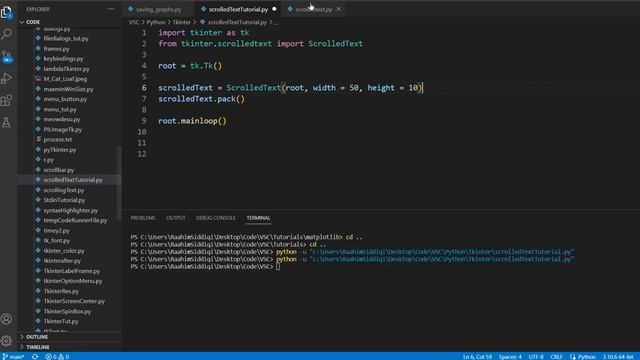This screenshot has height=360, width=640.
Task: Open scrollingText.py in explorer
Action: [x=64, y=190]
